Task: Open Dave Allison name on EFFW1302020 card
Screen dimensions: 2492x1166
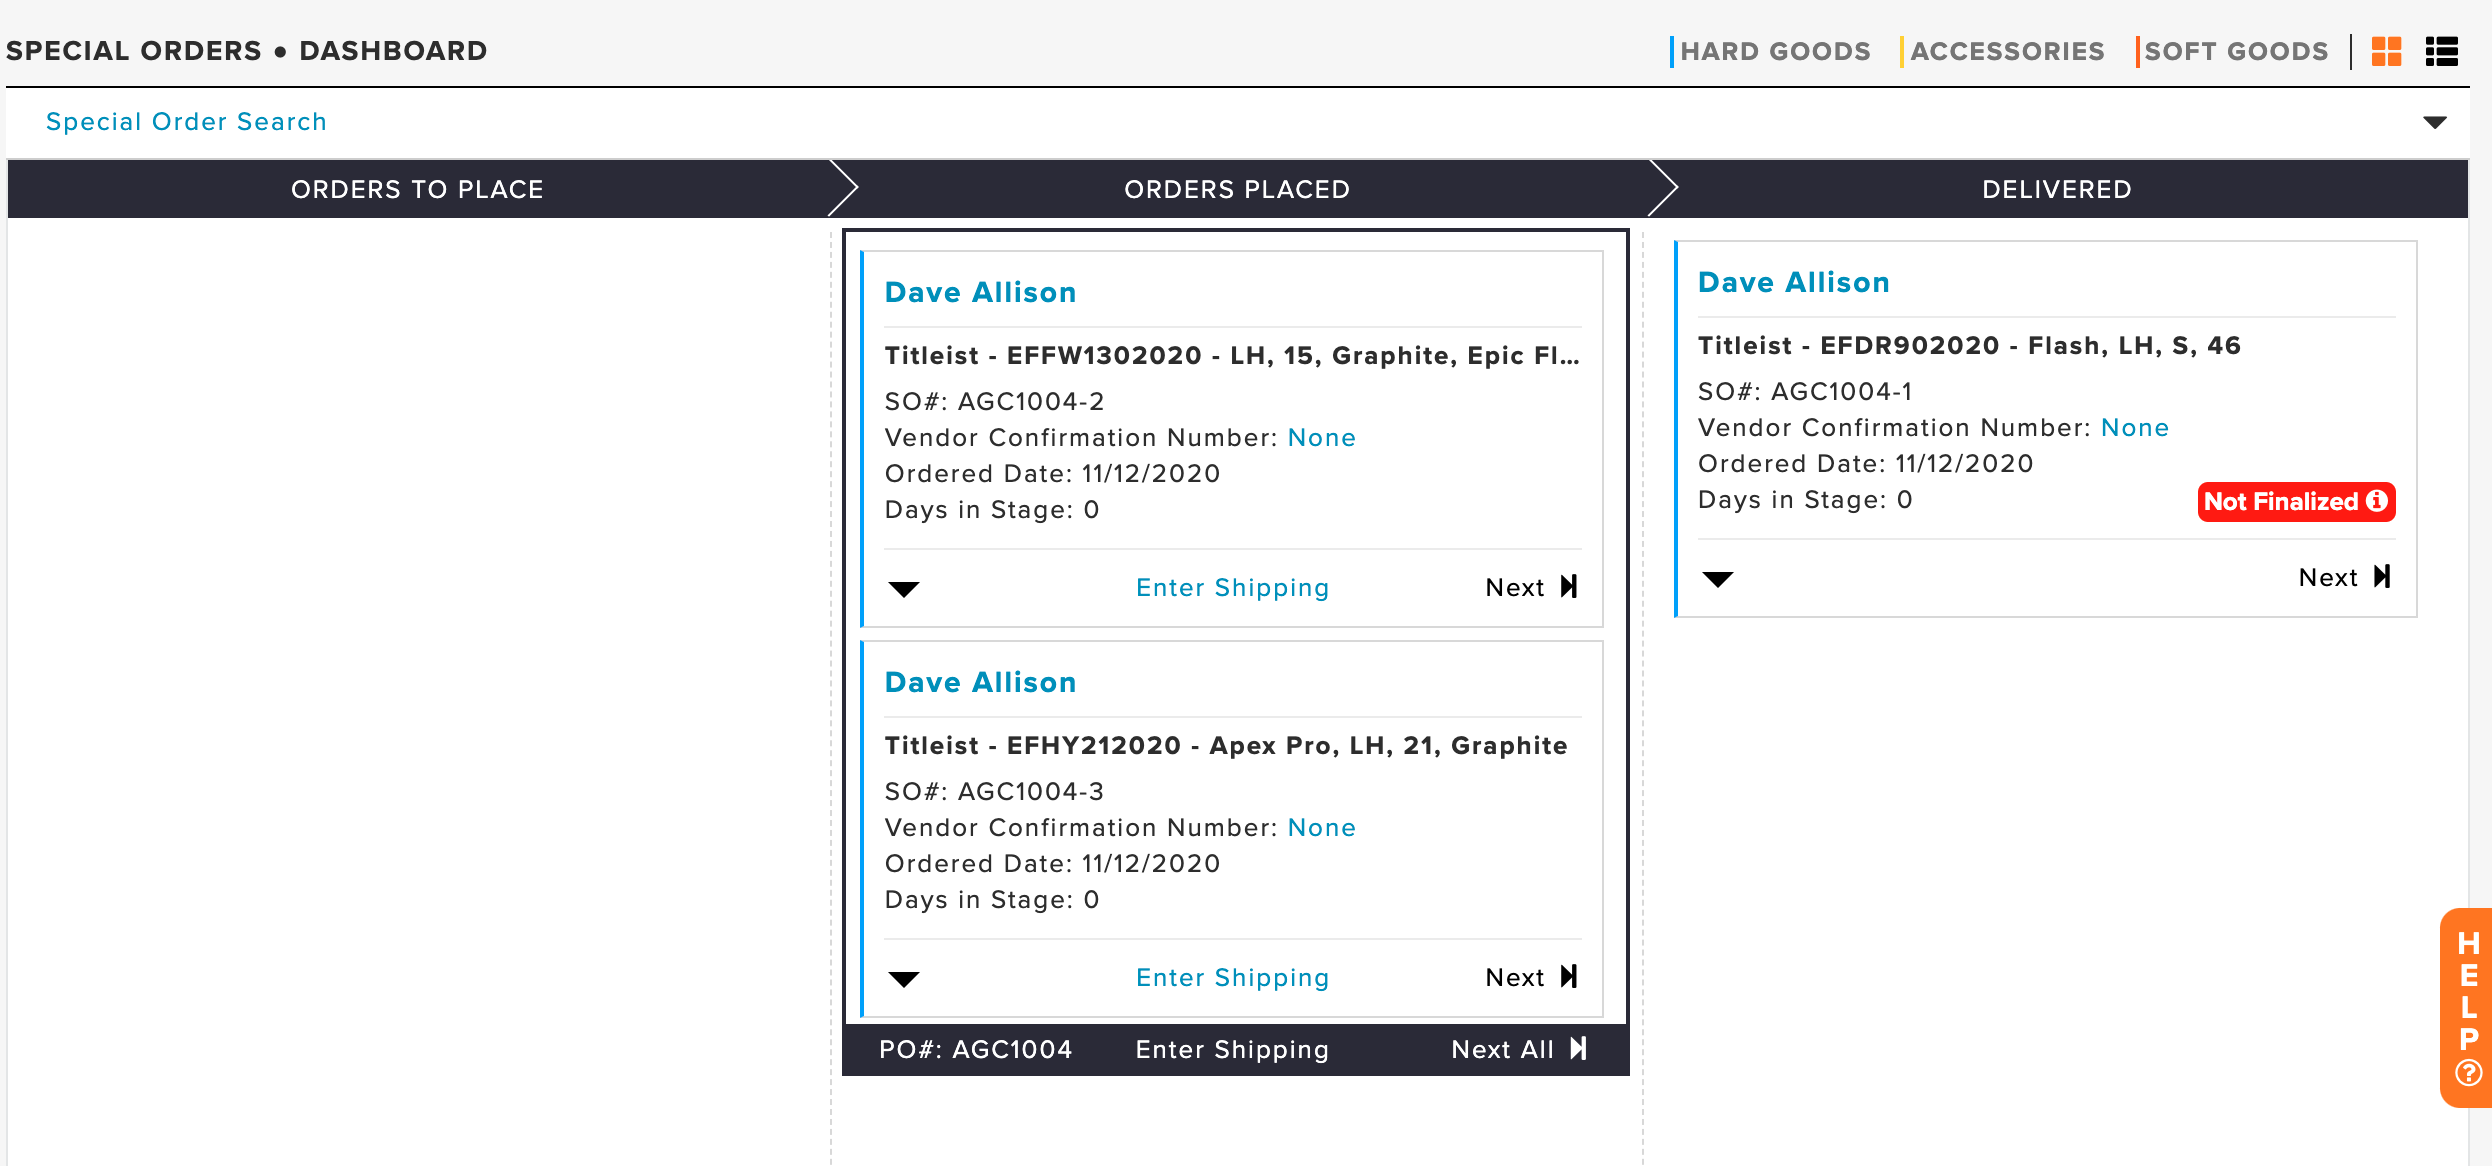Action: pos(981,292)
